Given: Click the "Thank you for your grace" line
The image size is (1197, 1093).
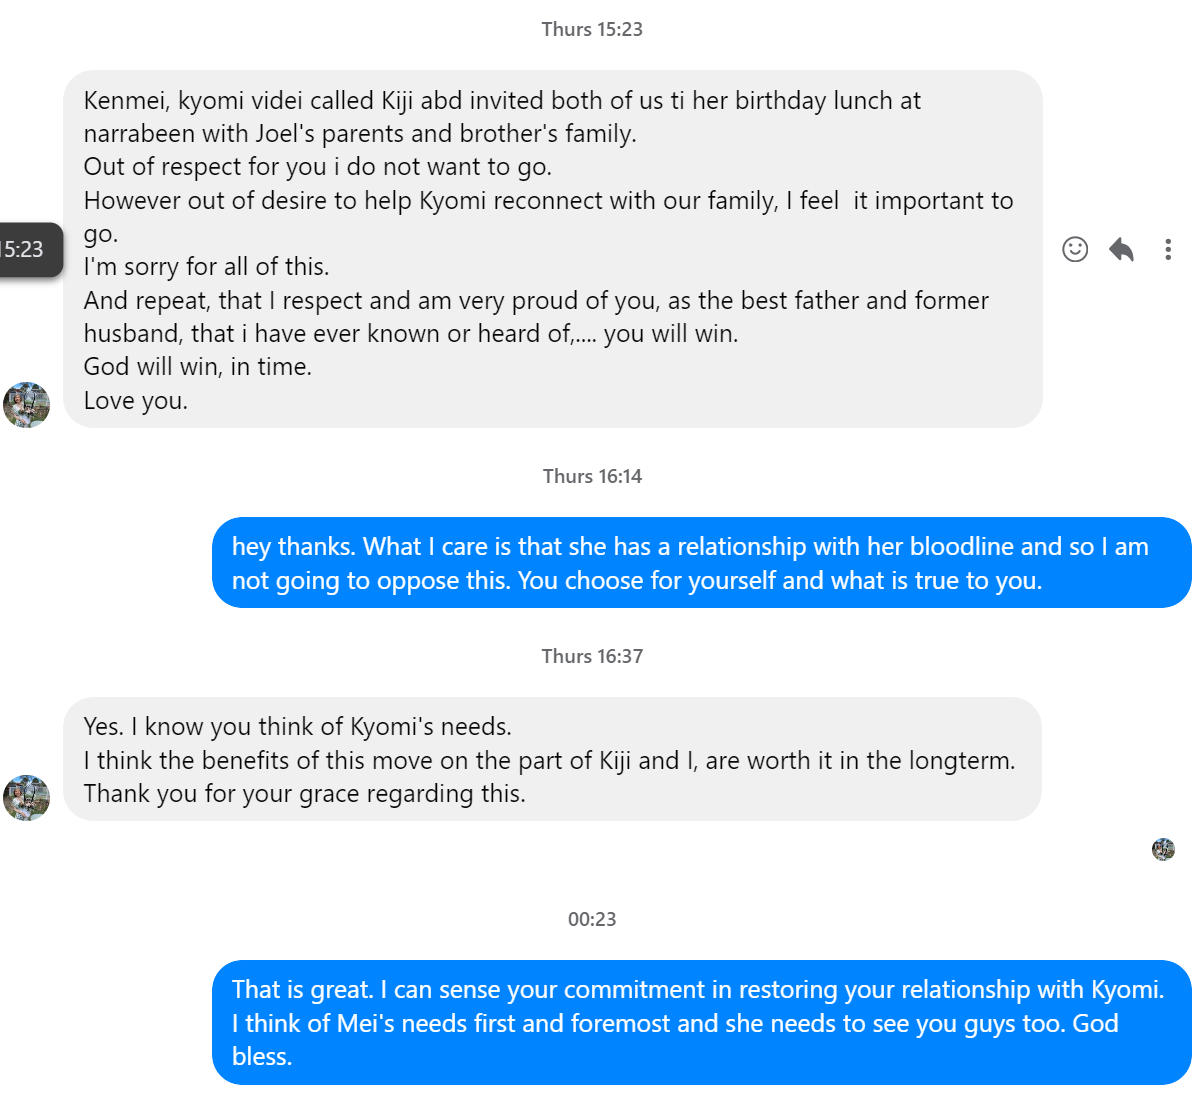Looking at the screenshot, I should 304,794.
